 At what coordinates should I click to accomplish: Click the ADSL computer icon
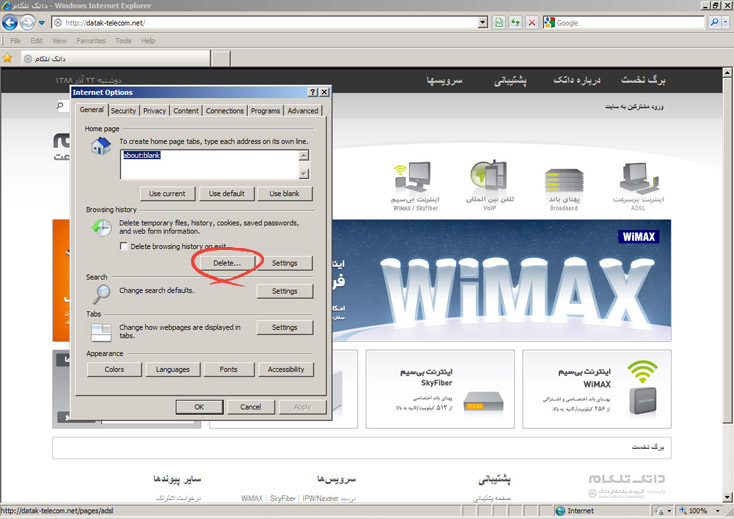[639, 178]
